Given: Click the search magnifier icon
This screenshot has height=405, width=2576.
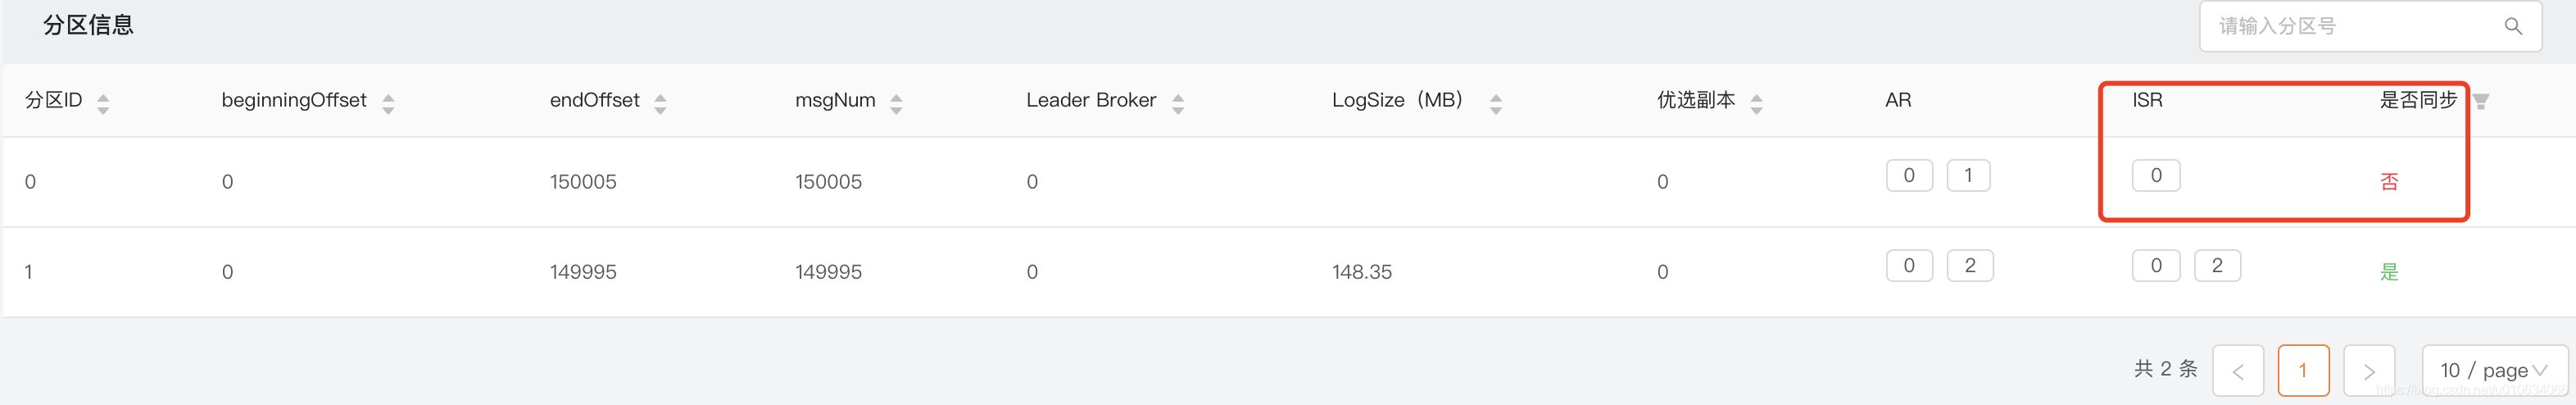Looking at the screenshot, I should (x=2512, y=27).
